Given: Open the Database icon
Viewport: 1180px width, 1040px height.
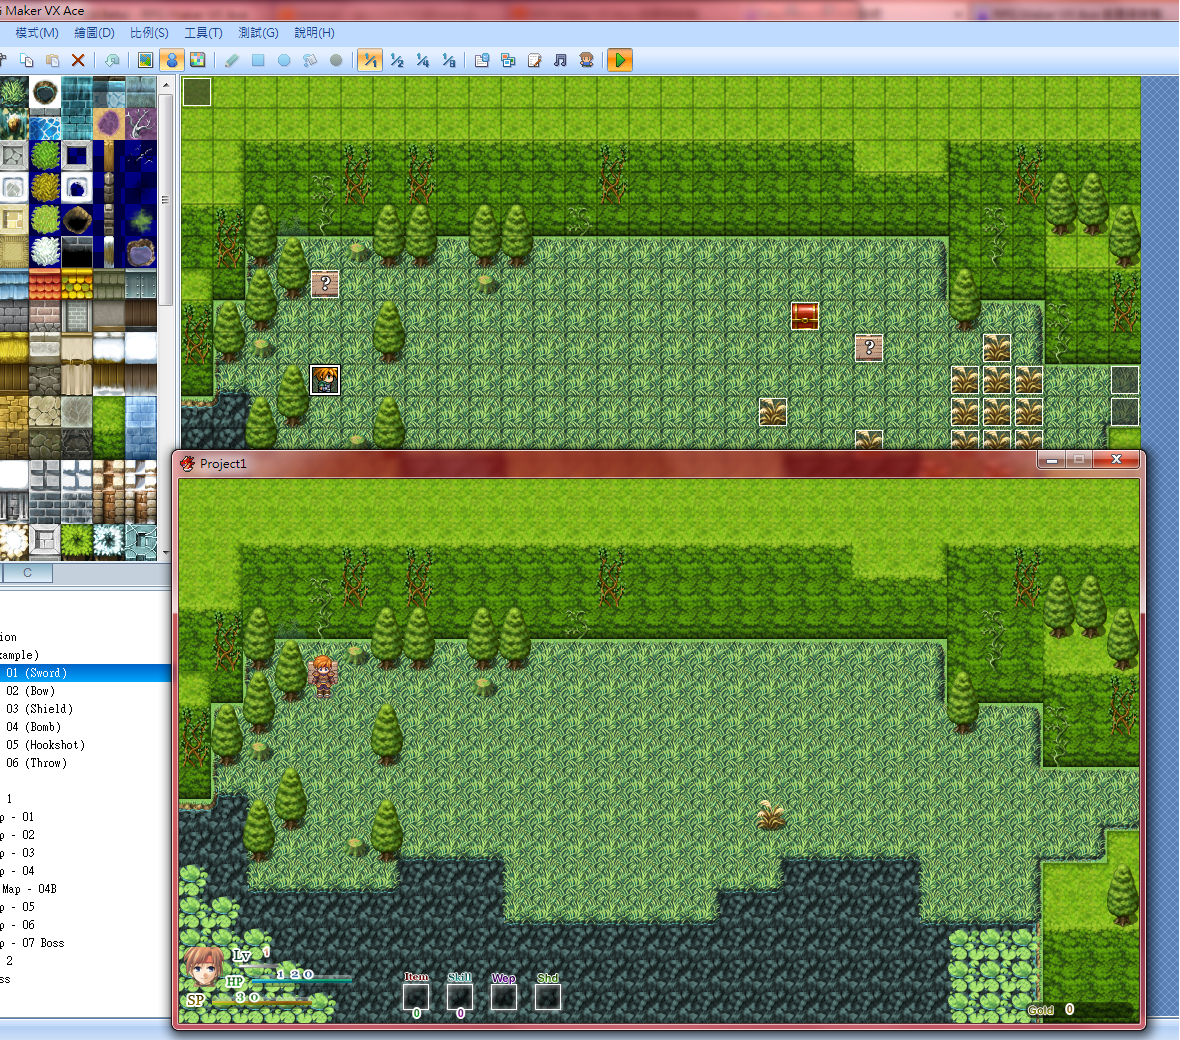Looking at the screenshot, I should pos(482,60).
